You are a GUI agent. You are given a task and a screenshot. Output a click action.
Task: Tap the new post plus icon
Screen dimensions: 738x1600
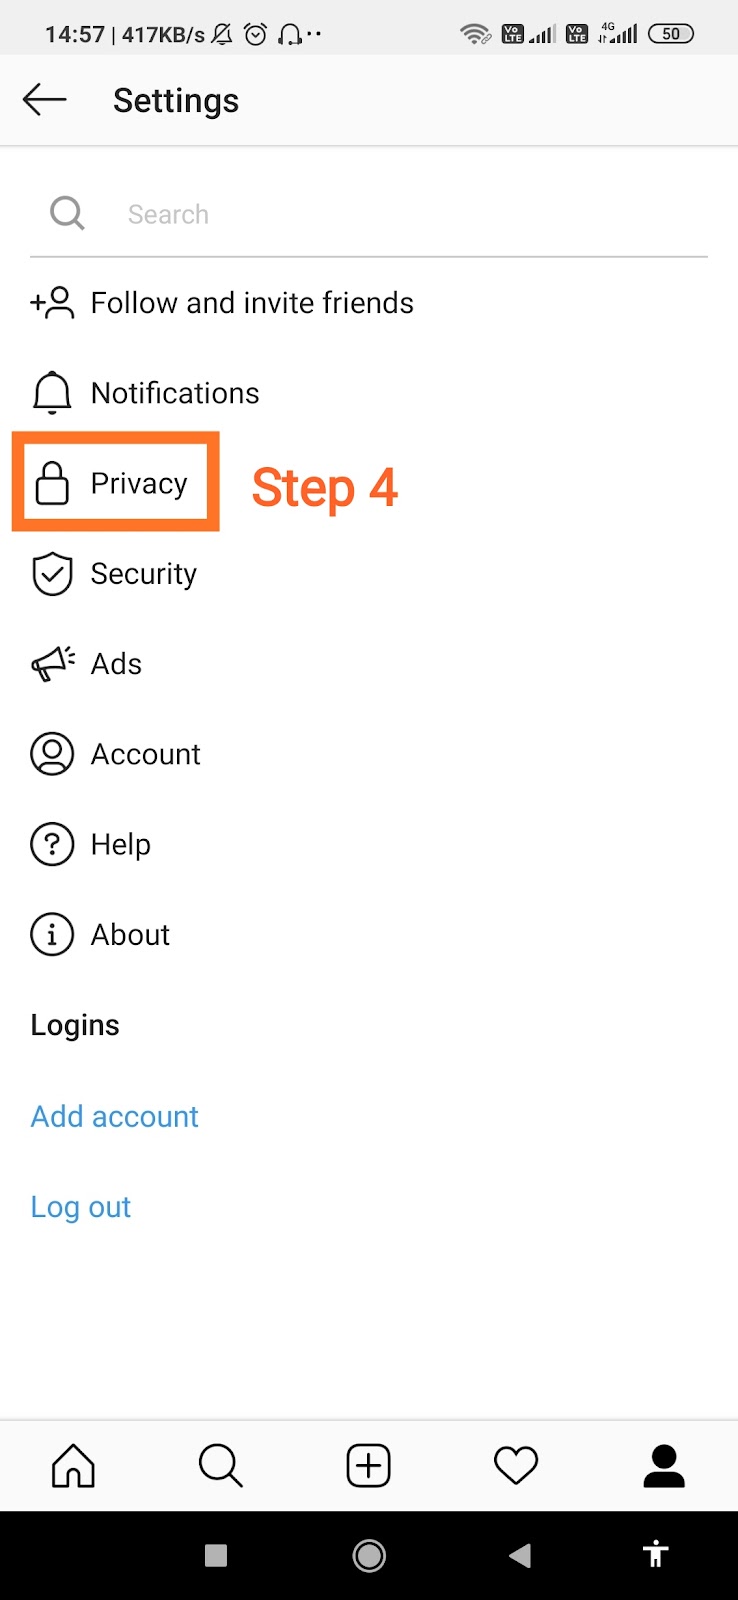[x=368, y=1466]
